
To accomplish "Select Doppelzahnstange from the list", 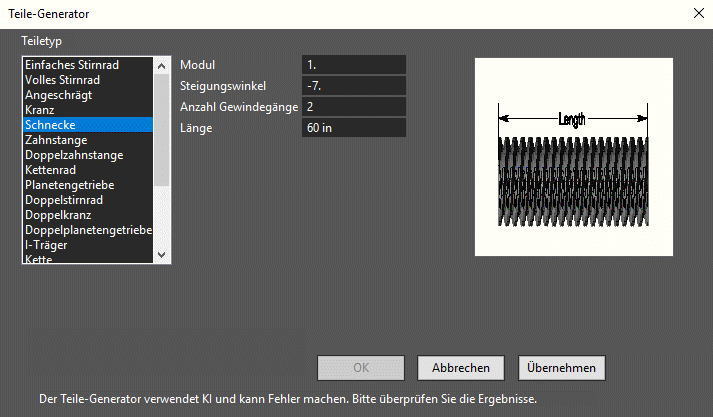I will click(x=88, y=155).
